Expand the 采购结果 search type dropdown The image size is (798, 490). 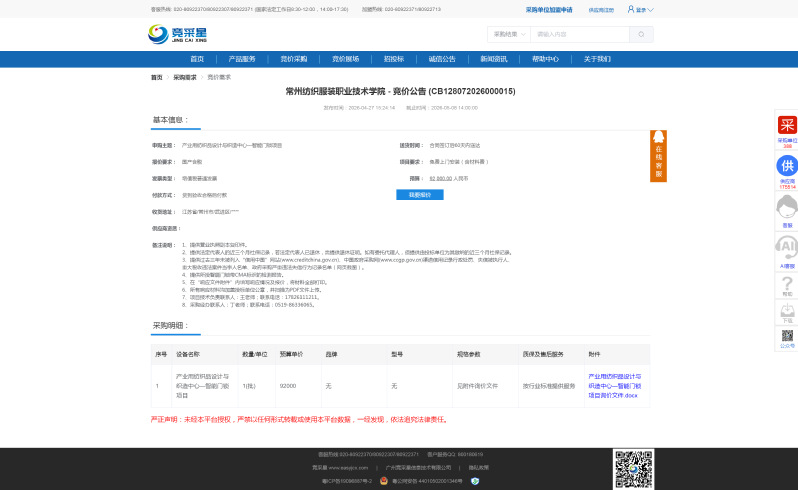508,34
